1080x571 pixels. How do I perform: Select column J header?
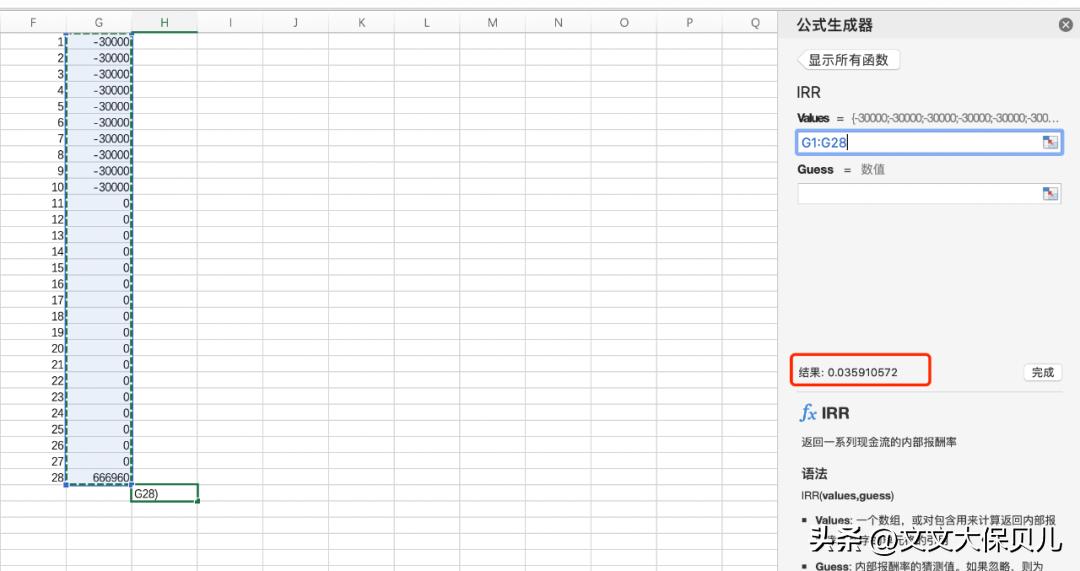[295, 23]
